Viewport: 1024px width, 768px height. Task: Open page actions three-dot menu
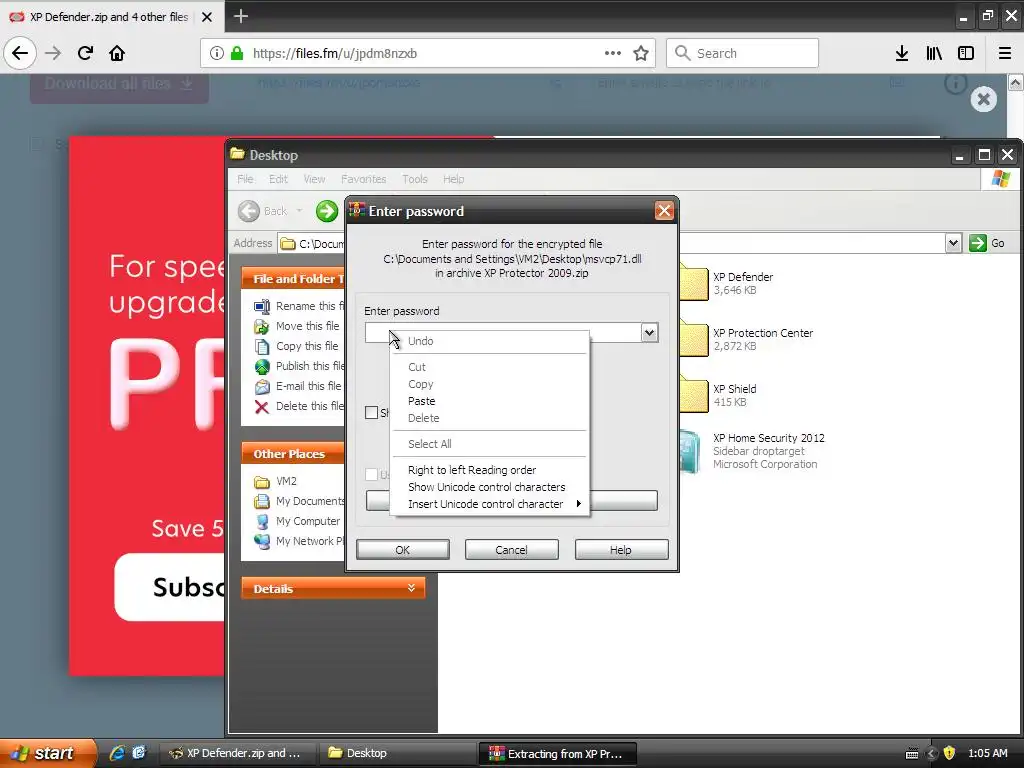[613, 53]
